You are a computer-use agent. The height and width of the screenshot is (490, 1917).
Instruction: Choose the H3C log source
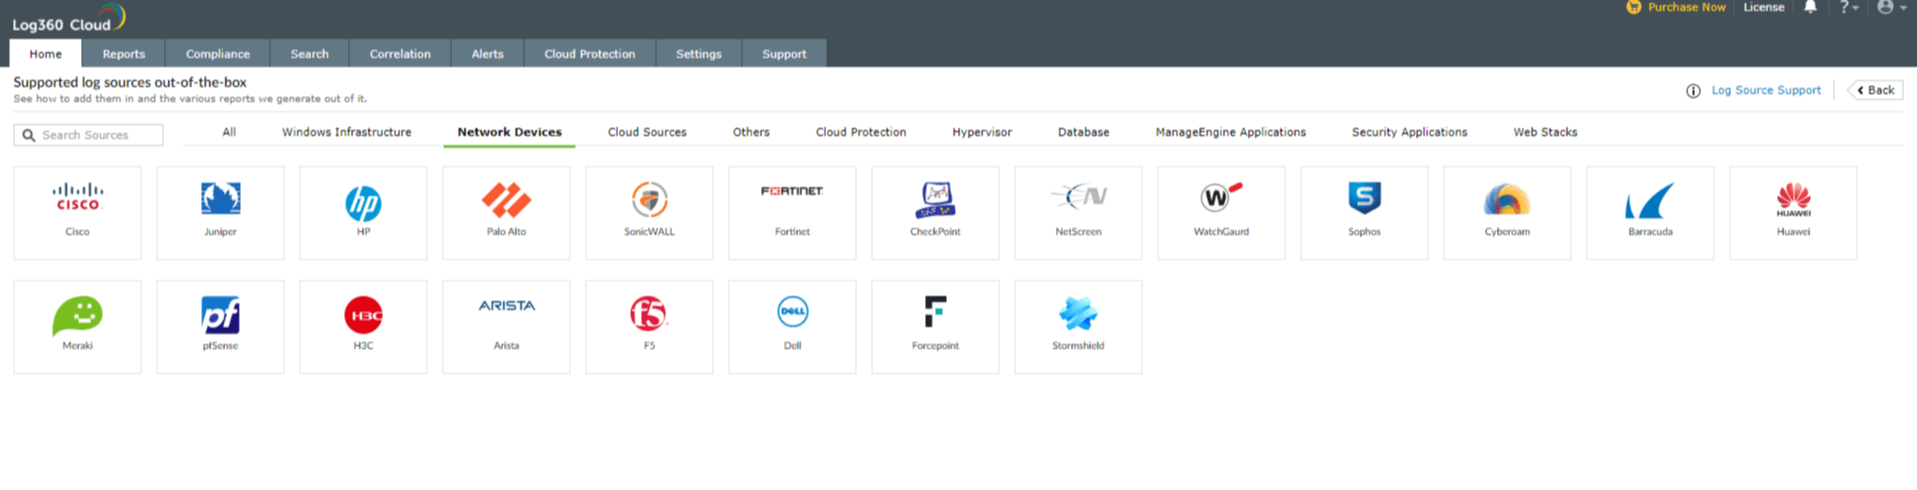point(363,327)
